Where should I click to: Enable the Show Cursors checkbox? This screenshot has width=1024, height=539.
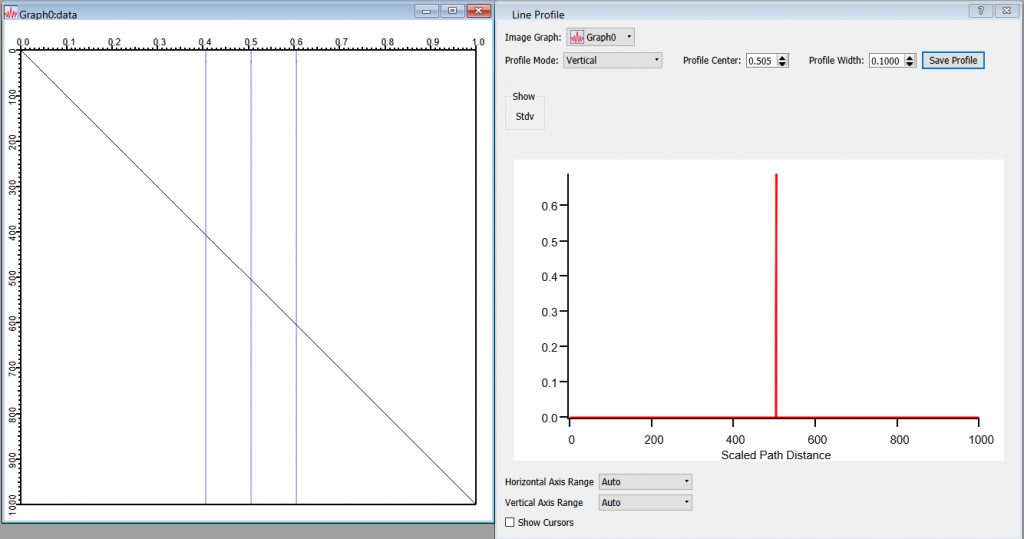[x=509, y=522]
